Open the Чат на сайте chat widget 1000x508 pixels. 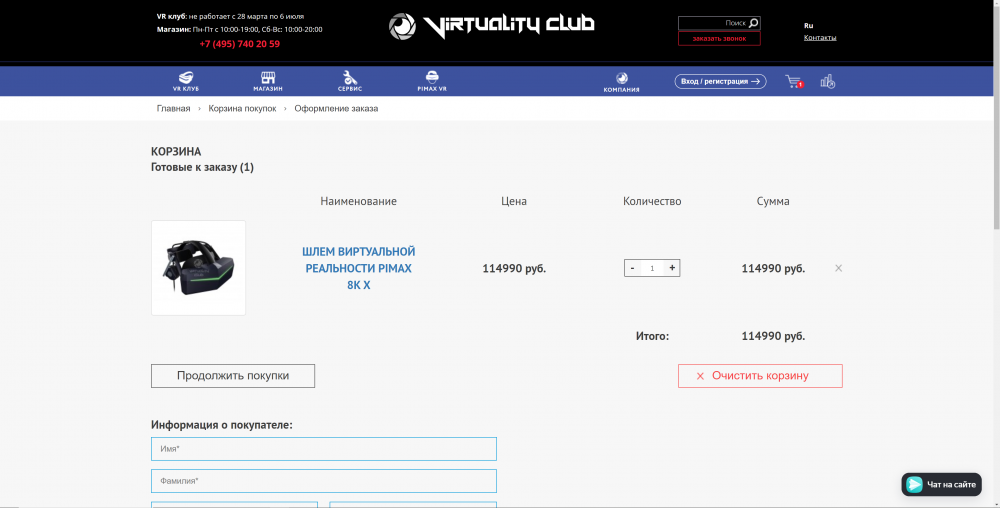(941, 484)
